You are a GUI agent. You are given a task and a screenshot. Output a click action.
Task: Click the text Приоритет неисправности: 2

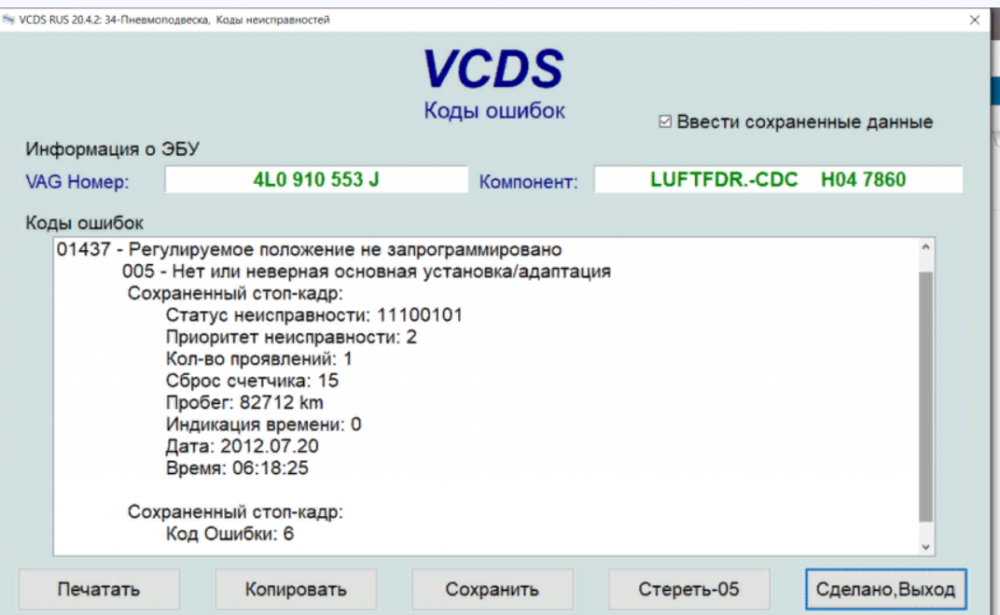click(x=291, y=337)
